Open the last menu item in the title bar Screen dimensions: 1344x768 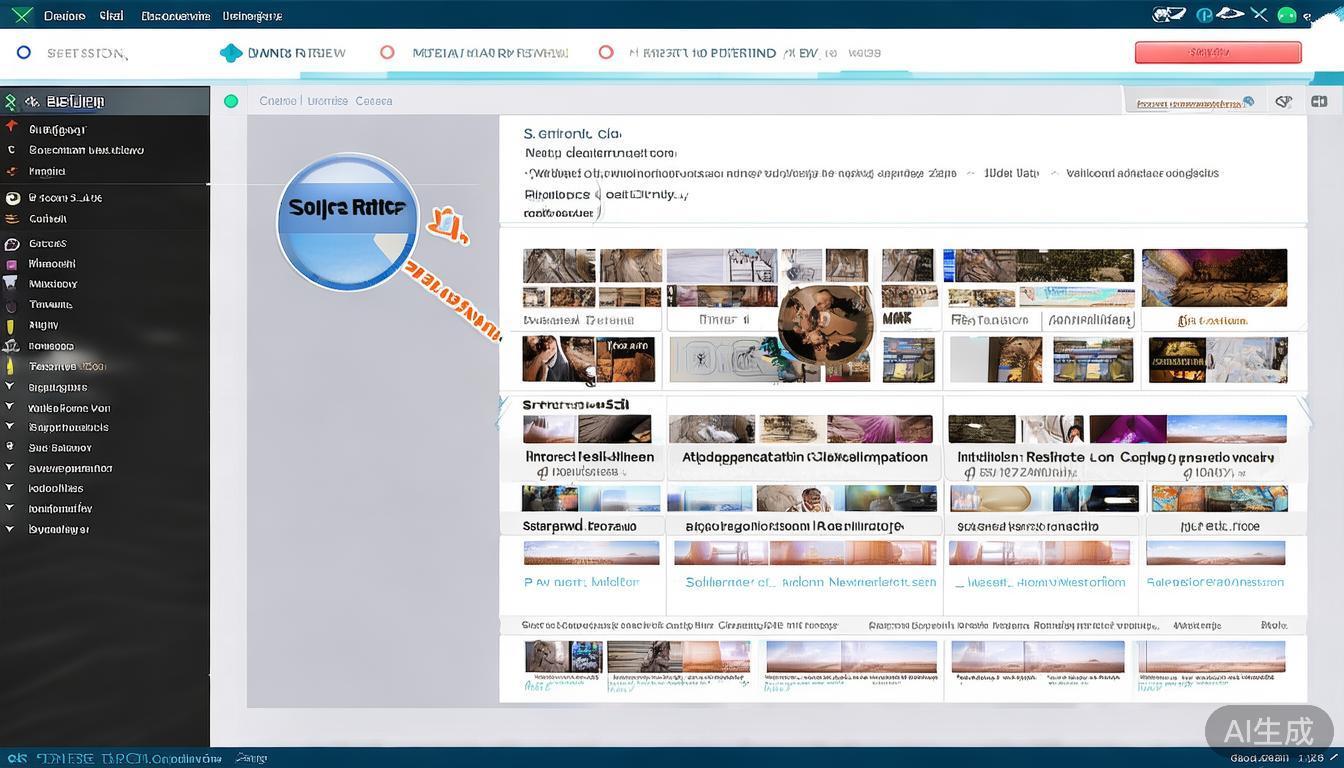pos(252,16)
